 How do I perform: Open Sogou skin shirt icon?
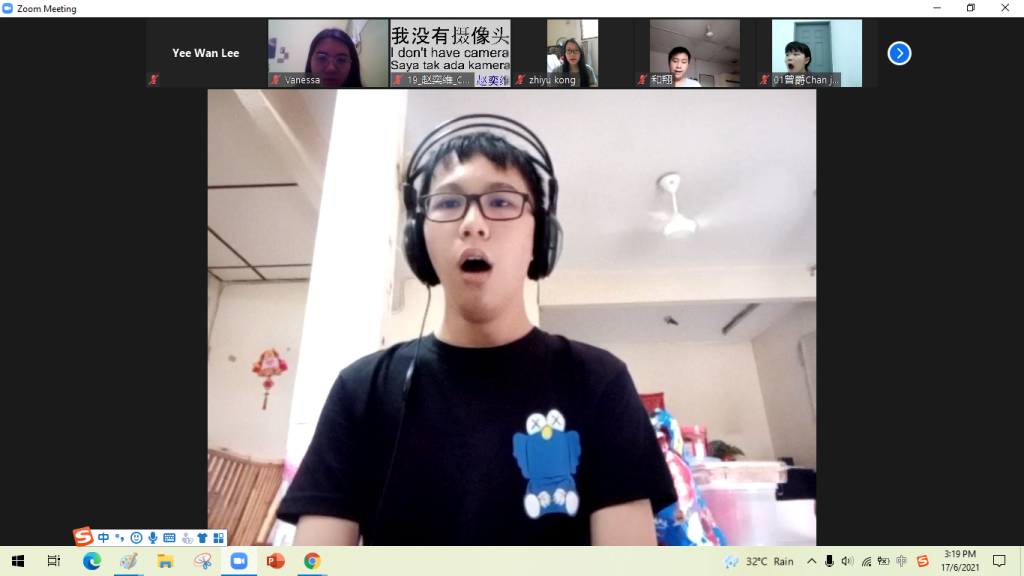click(x=202, y=538)
